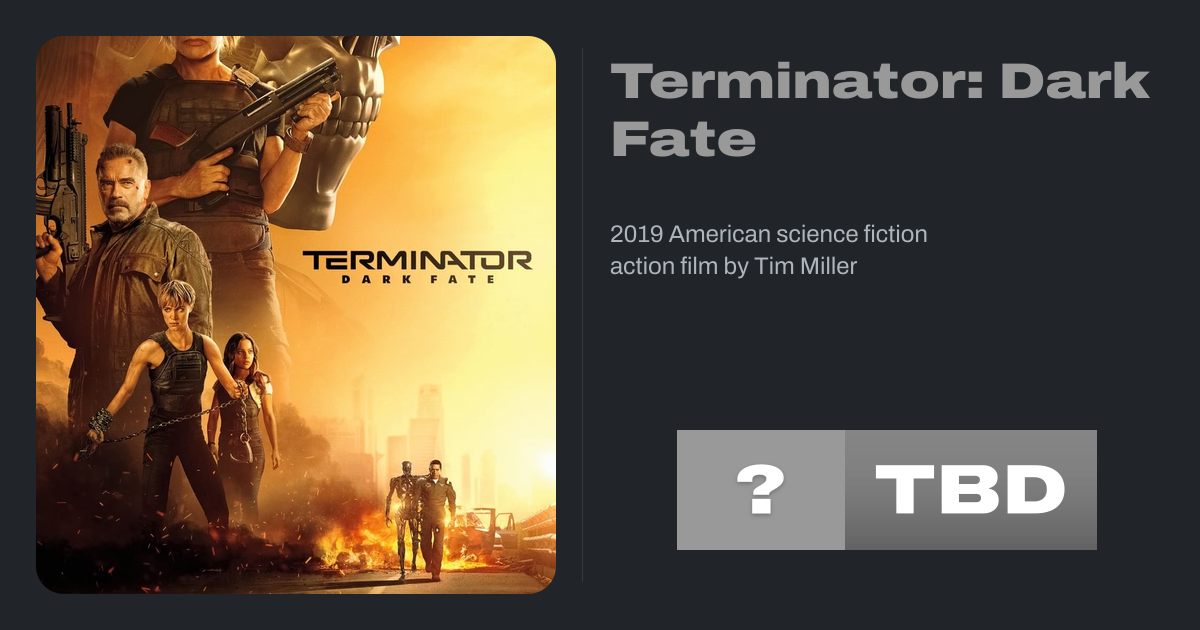The image size is (1200, 630).
Task: Click the TBD score badge
Action: pos(970,490)
